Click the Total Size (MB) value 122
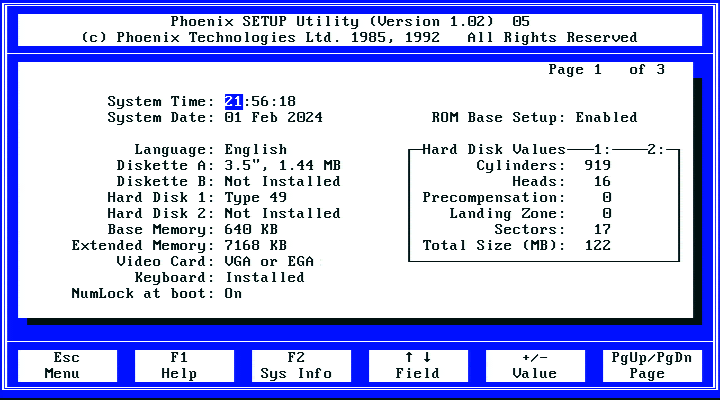720x400 pixels. 598,246
